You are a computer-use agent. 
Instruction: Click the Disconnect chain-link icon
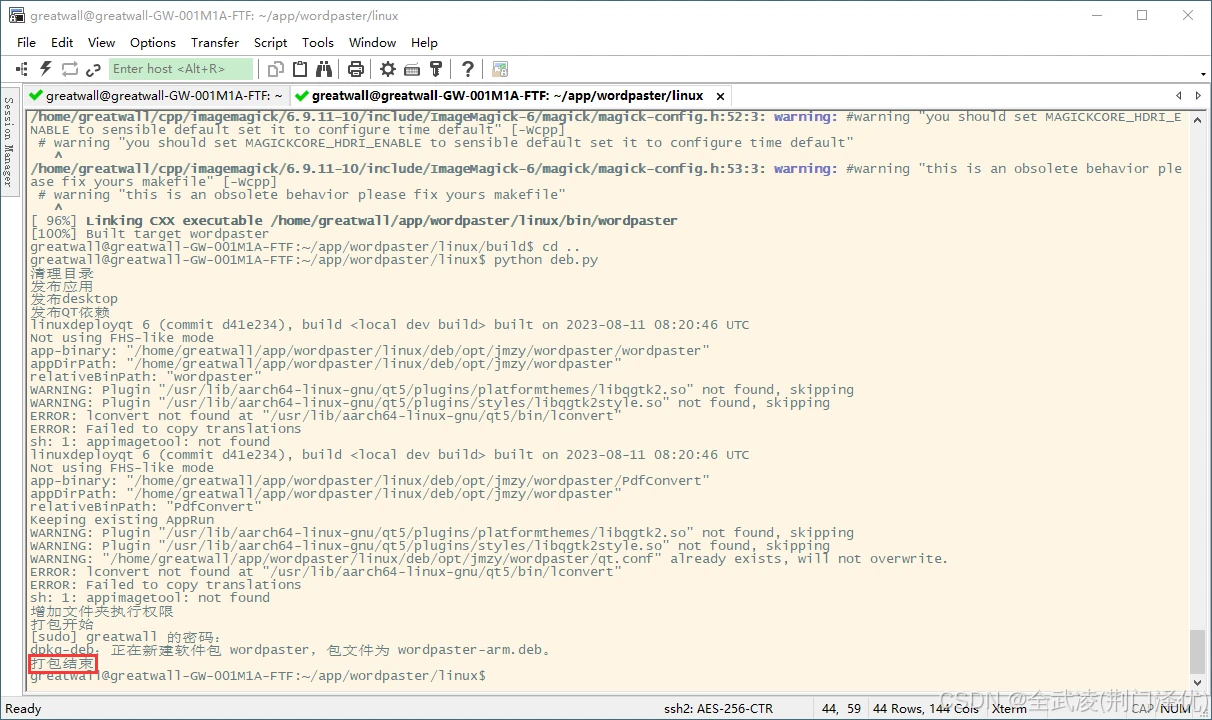(93, 69)
